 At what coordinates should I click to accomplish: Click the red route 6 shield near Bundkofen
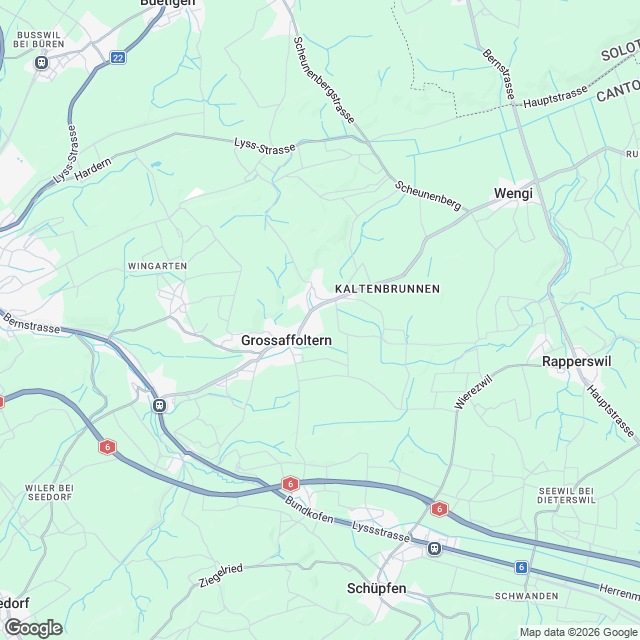coord(290,484)
